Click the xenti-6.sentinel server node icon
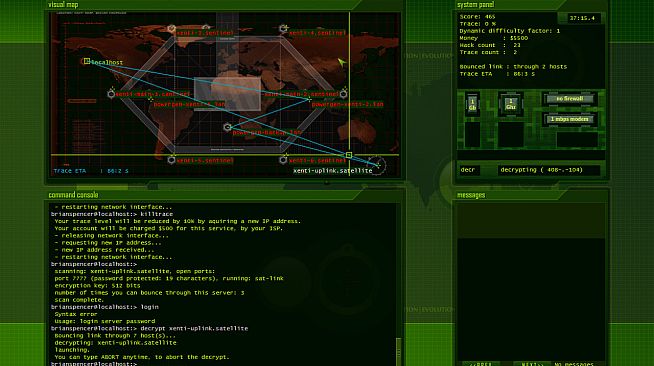 (x=283, y=160)
